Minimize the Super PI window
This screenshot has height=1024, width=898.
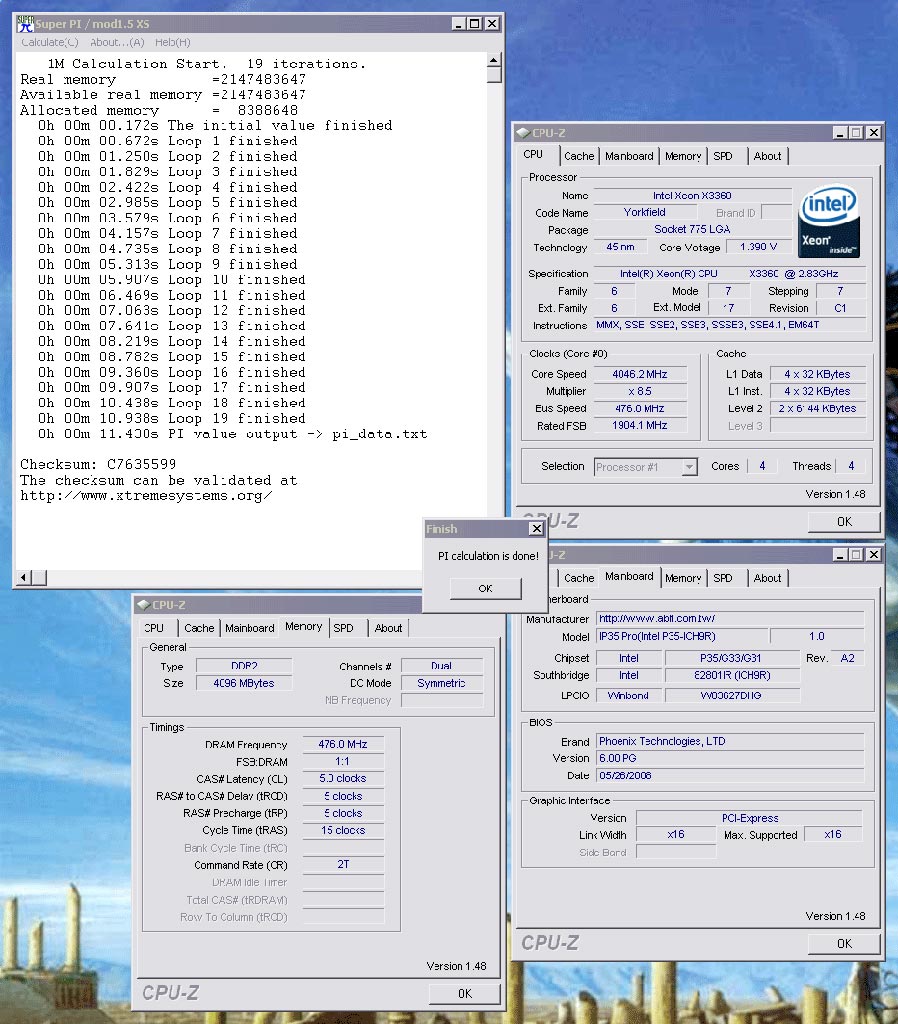point(458,24)
